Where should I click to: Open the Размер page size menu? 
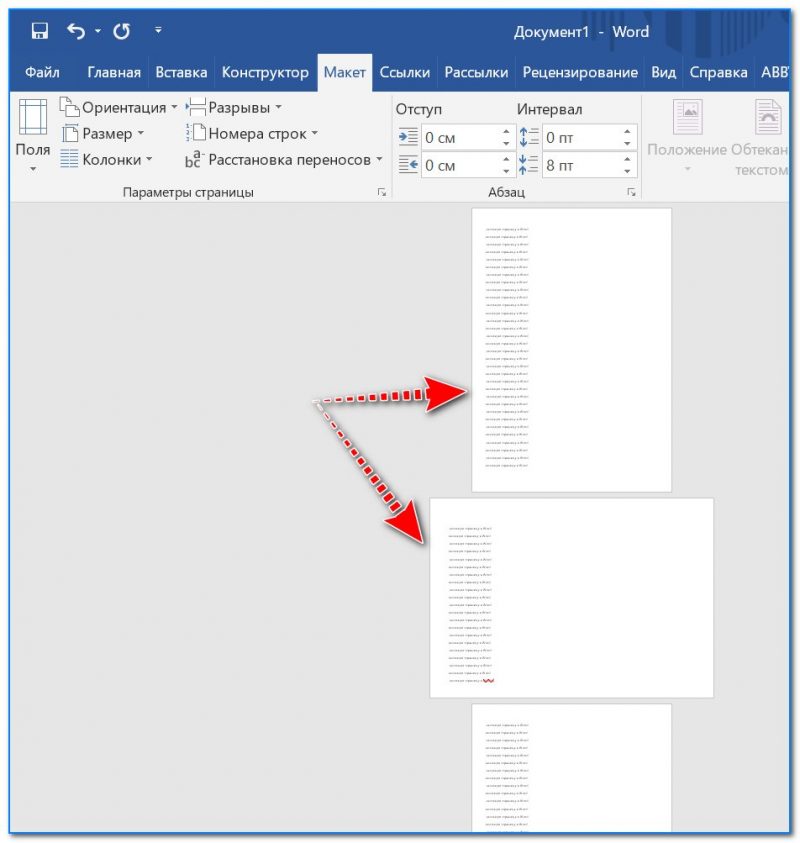click(103, 133)
